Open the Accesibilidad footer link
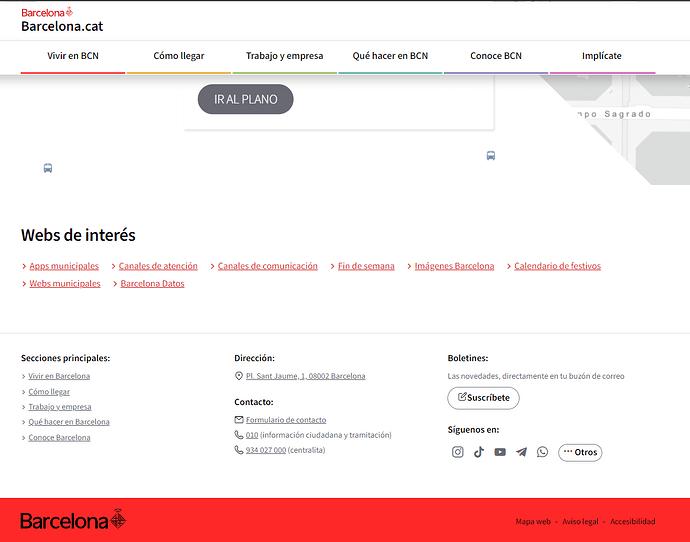The image size is (690, 542). point(632,522)
